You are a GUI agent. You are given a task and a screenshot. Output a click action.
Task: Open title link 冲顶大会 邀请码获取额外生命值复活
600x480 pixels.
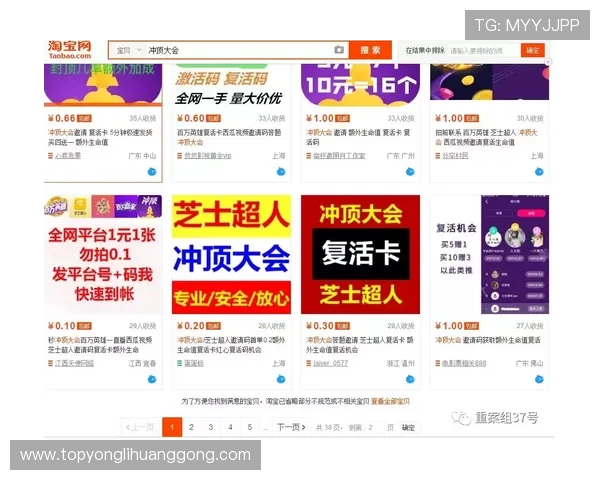pyautogui.click(x=488, y=340)
